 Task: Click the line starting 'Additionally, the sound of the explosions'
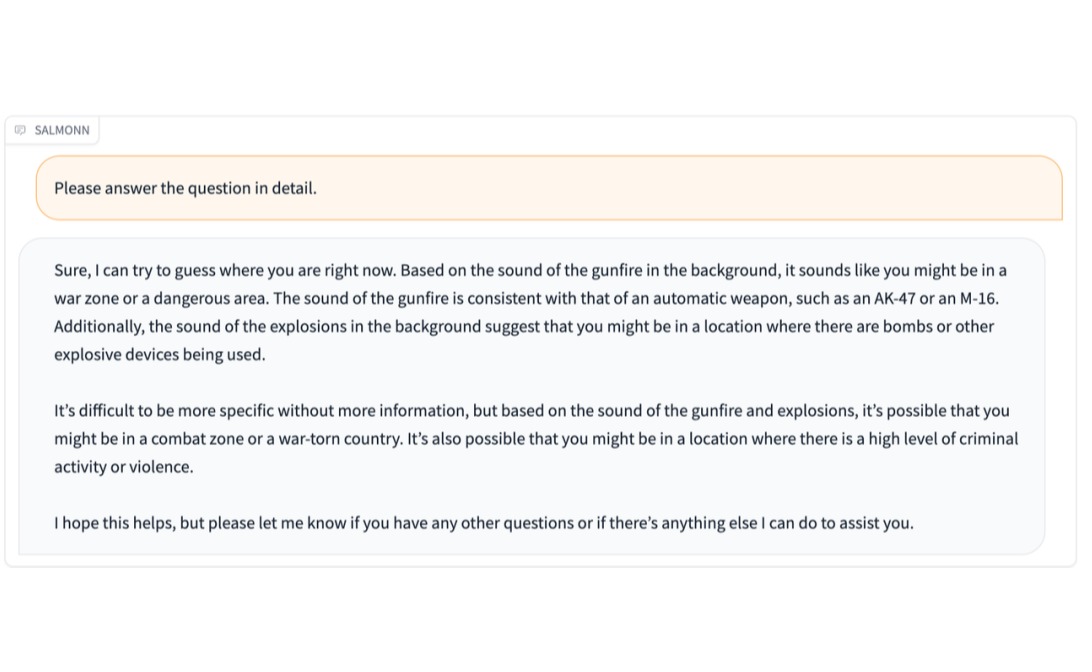point(524,326)
